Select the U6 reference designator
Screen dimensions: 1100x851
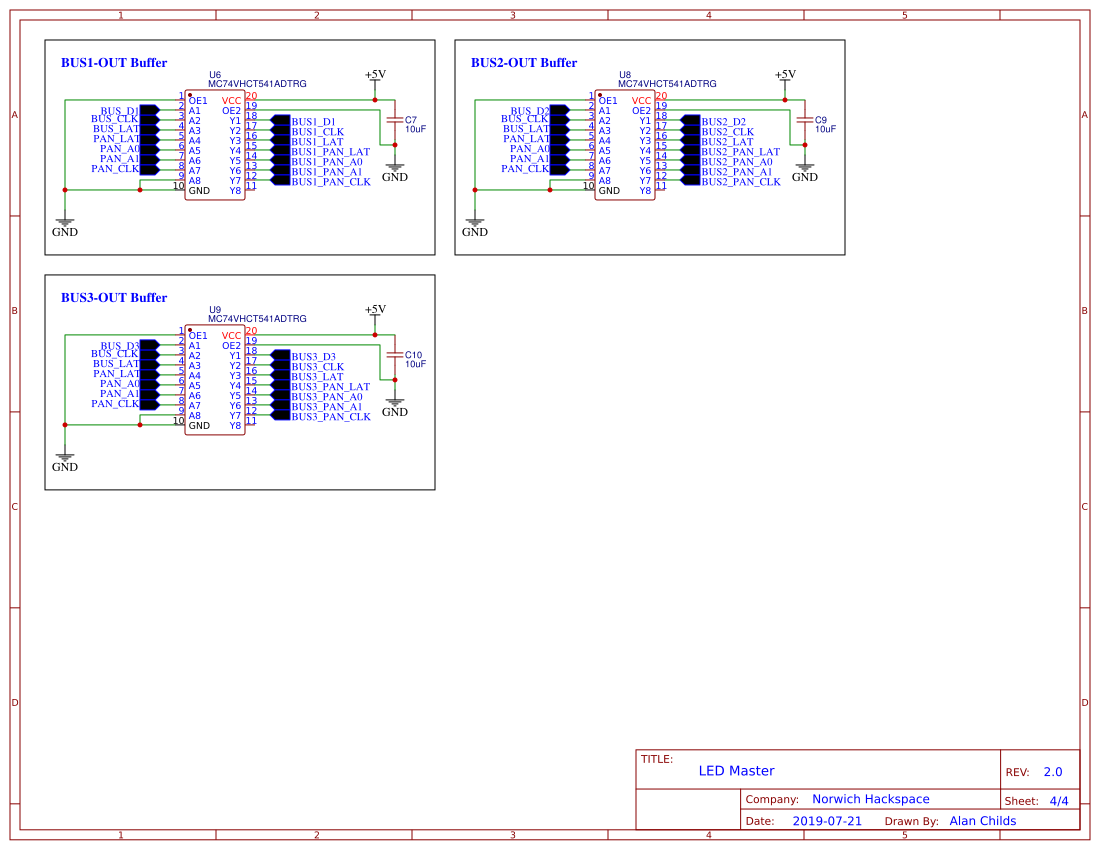point(215,75)
